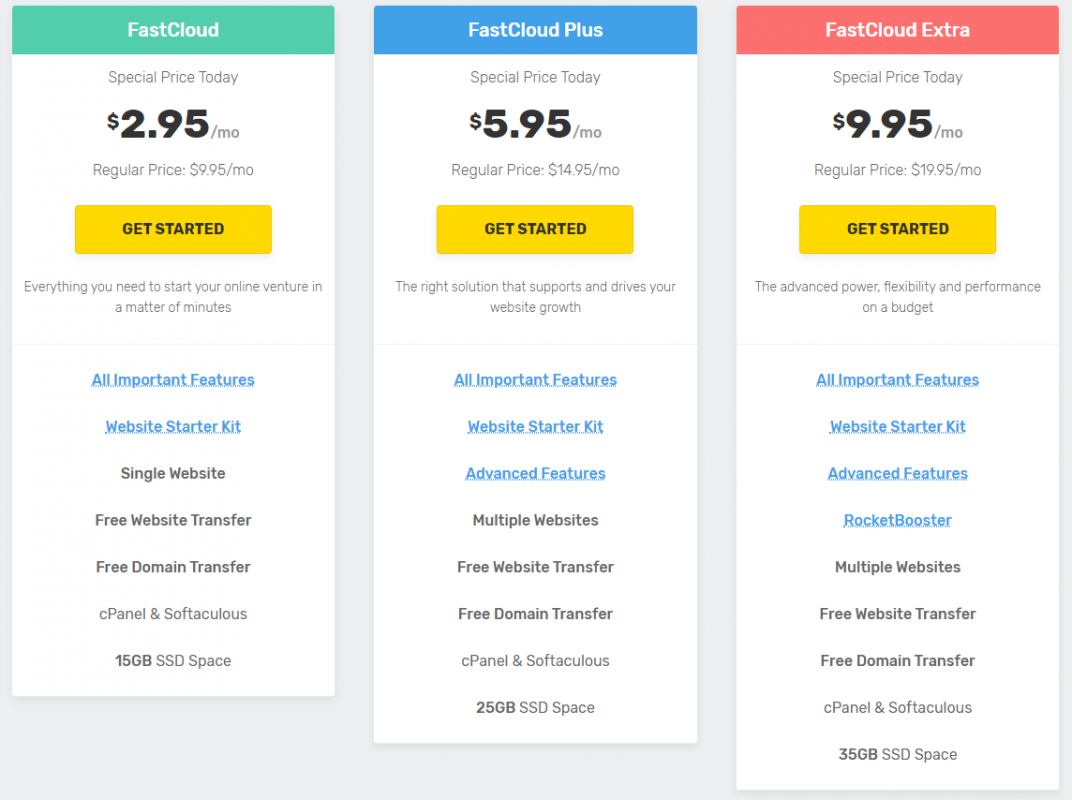Click 'Free Website Transfer' in FastCloud Extra column
The width and height of the screenshot is (1072, 800).
(898, 614)
